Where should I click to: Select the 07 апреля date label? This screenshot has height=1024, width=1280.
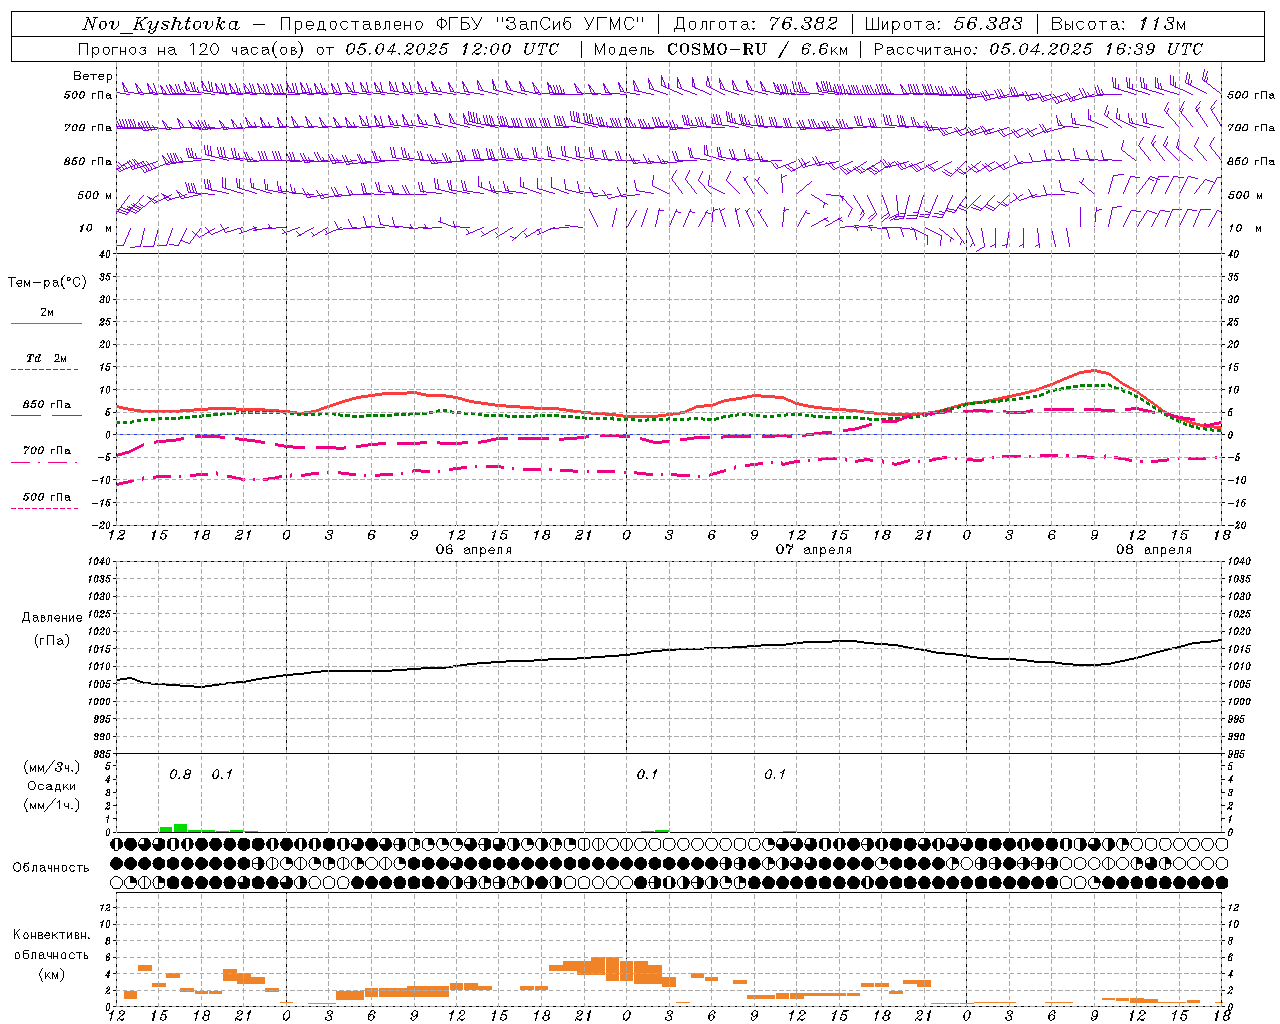pos(814,550)
